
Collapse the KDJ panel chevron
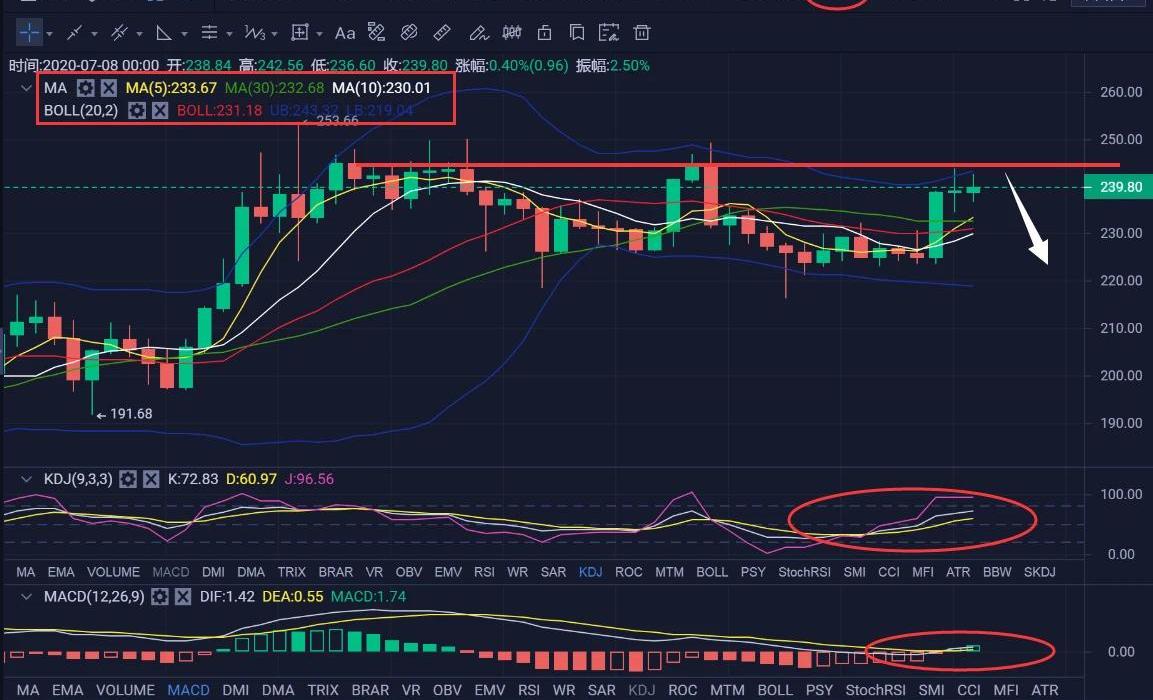click(26, 479)
